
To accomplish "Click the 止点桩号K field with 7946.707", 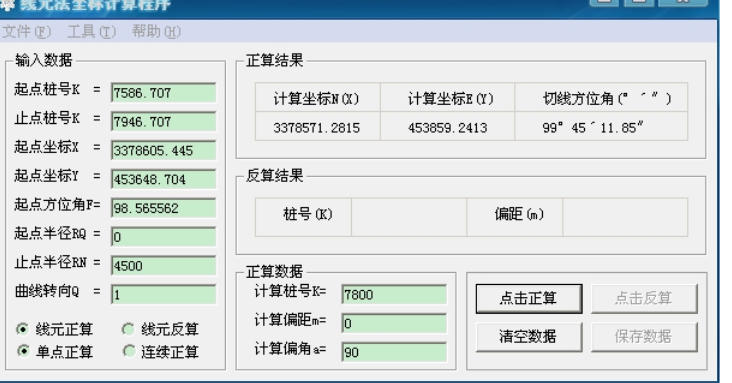I will 163,122.
